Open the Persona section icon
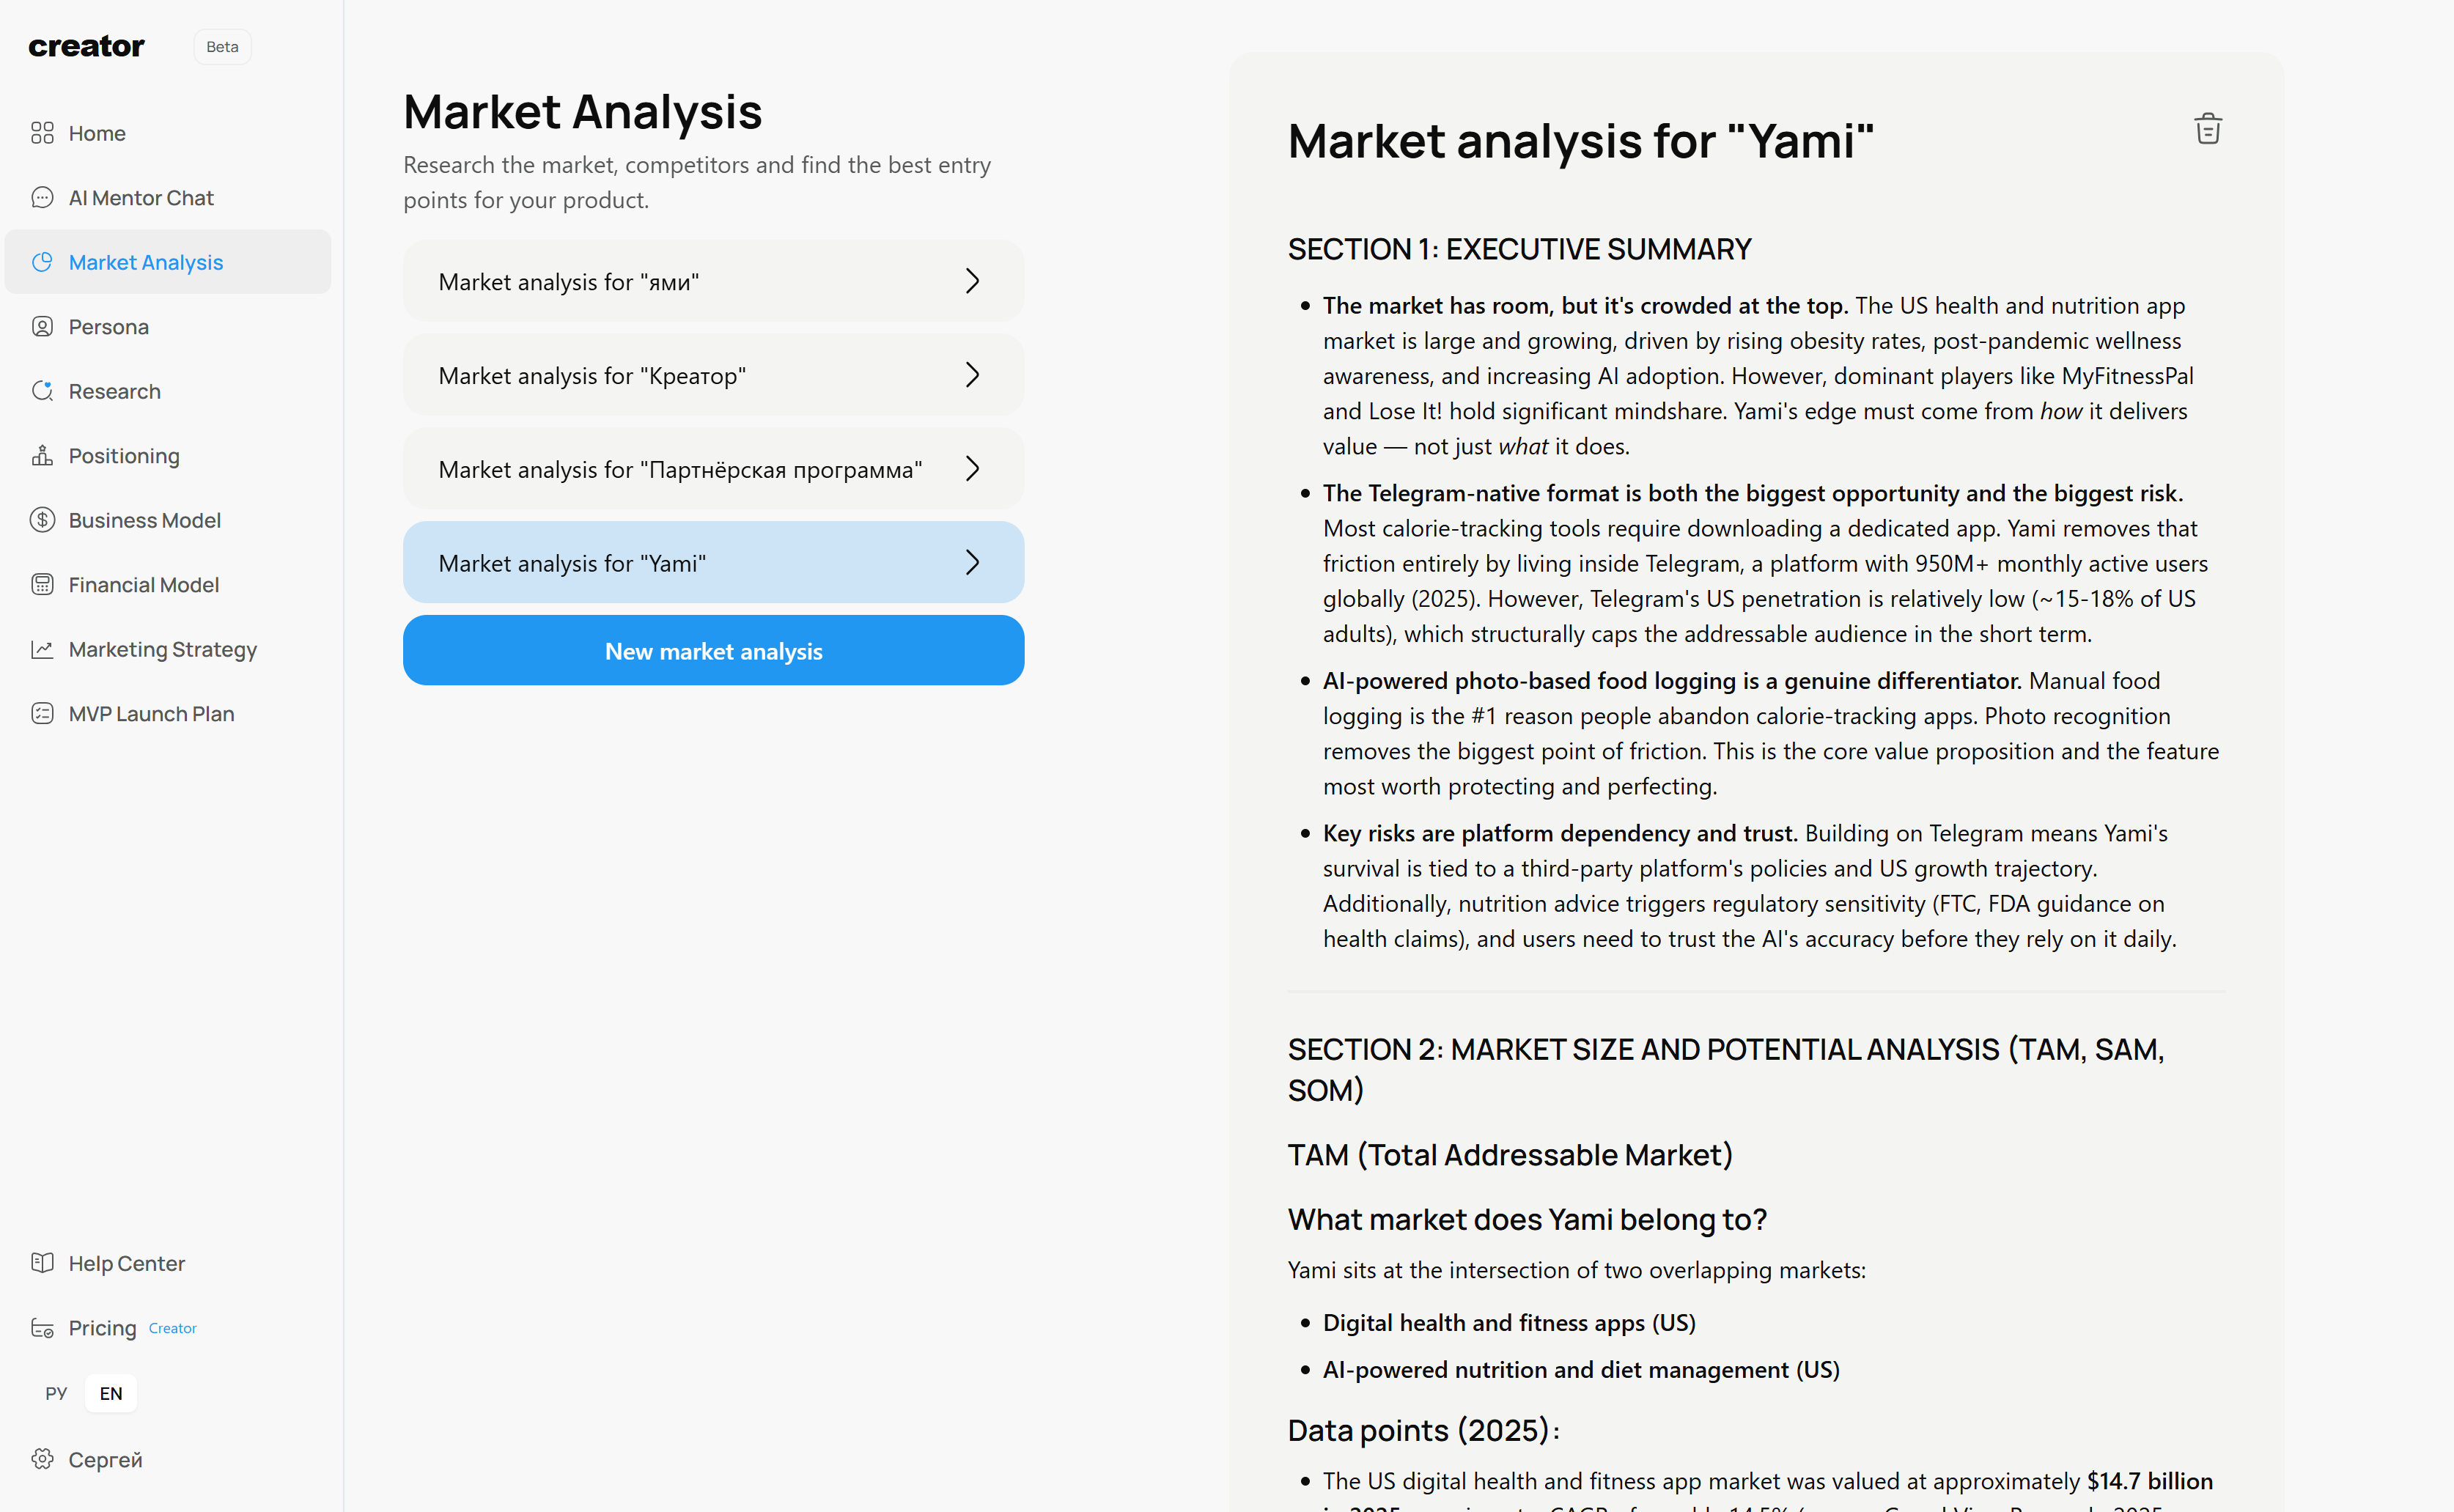2454x1512 pixels. pos(42,326)
